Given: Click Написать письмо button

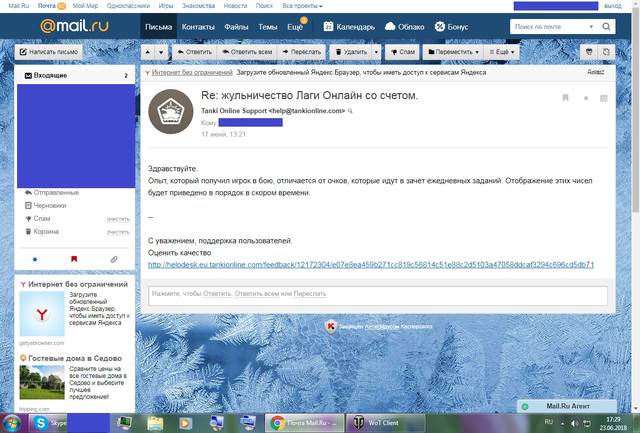Looking at the screenshot, I should tap(49, 52).
